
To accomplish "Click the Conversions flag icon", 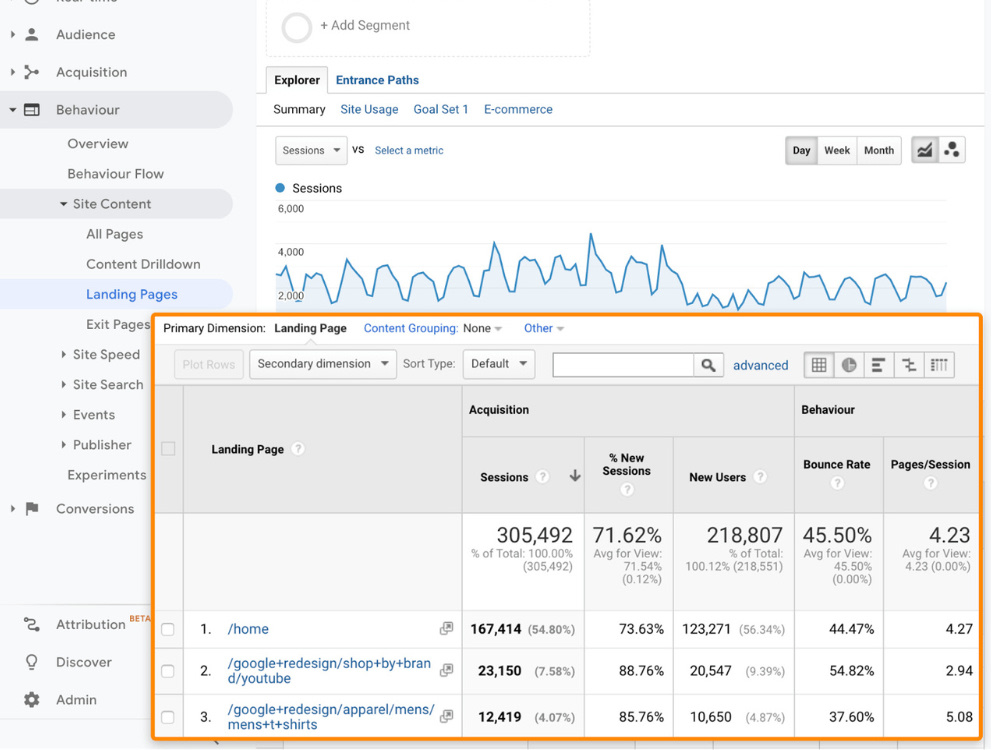I will [x=31, y=508].
